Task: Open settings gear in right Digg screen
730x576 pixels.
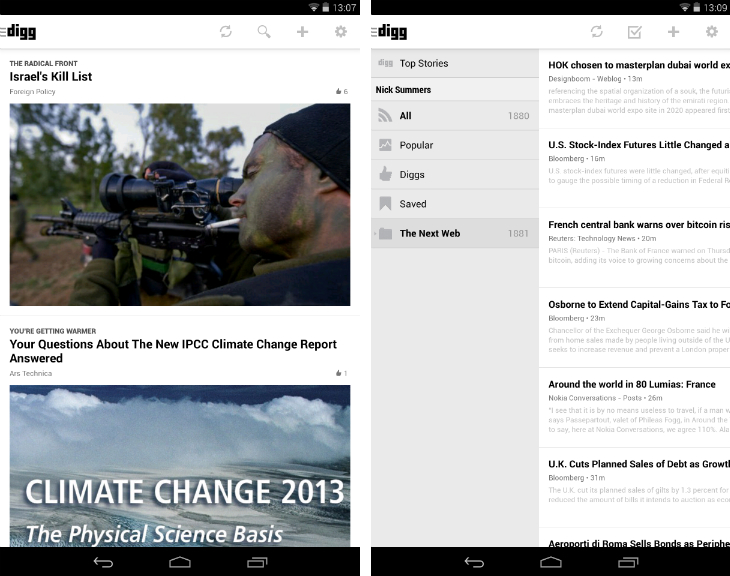Action: point(711,32)
